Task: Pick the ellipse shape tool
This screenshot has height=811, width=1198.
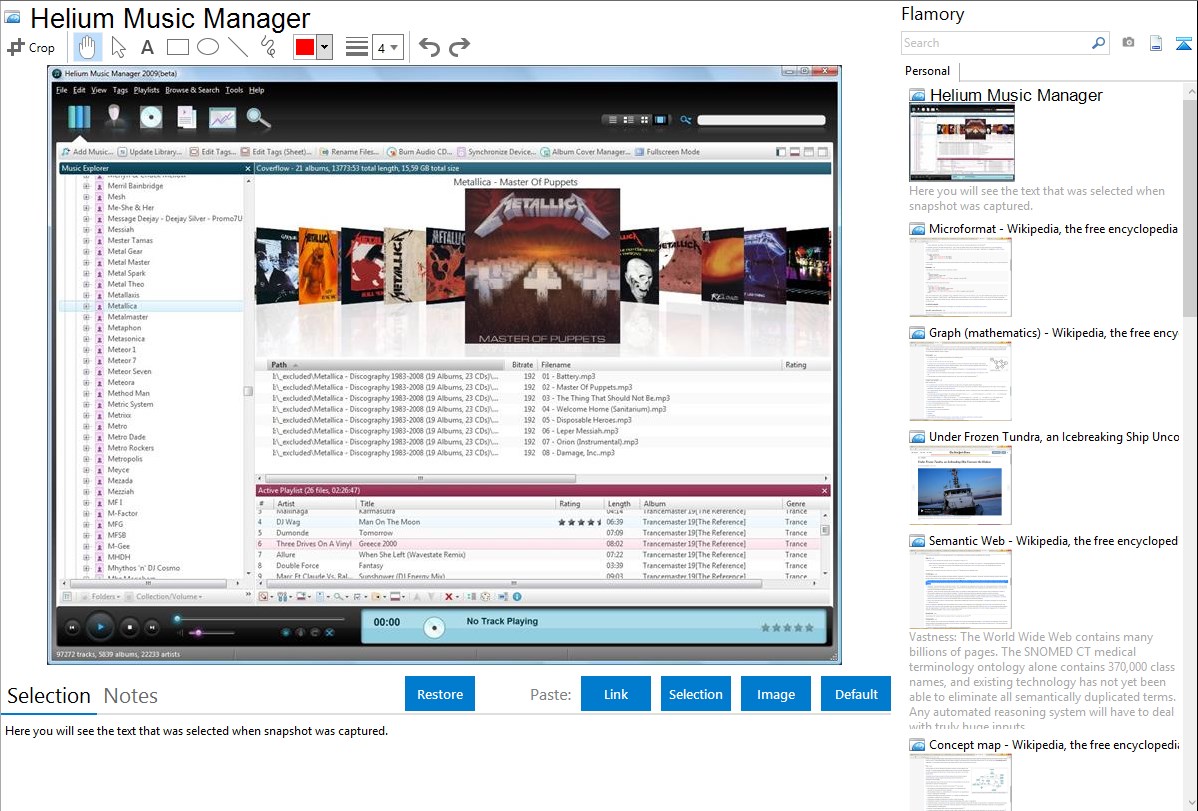Action: [207, 47]
